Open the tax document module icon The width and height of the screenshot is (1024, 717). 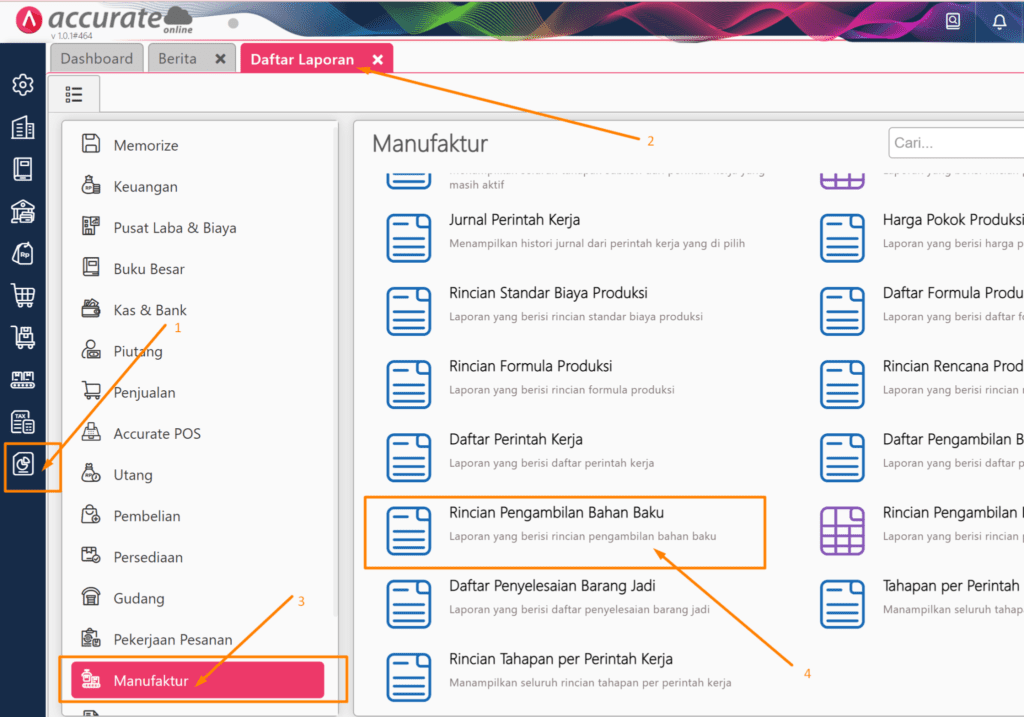click(22, 421)
